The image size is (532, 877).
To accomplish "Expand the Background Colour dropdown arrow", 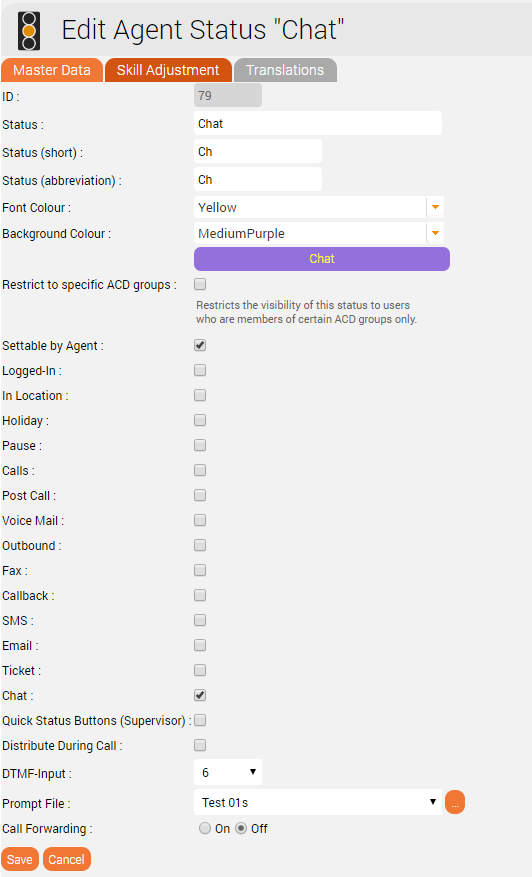I will (x=435, y=233).
